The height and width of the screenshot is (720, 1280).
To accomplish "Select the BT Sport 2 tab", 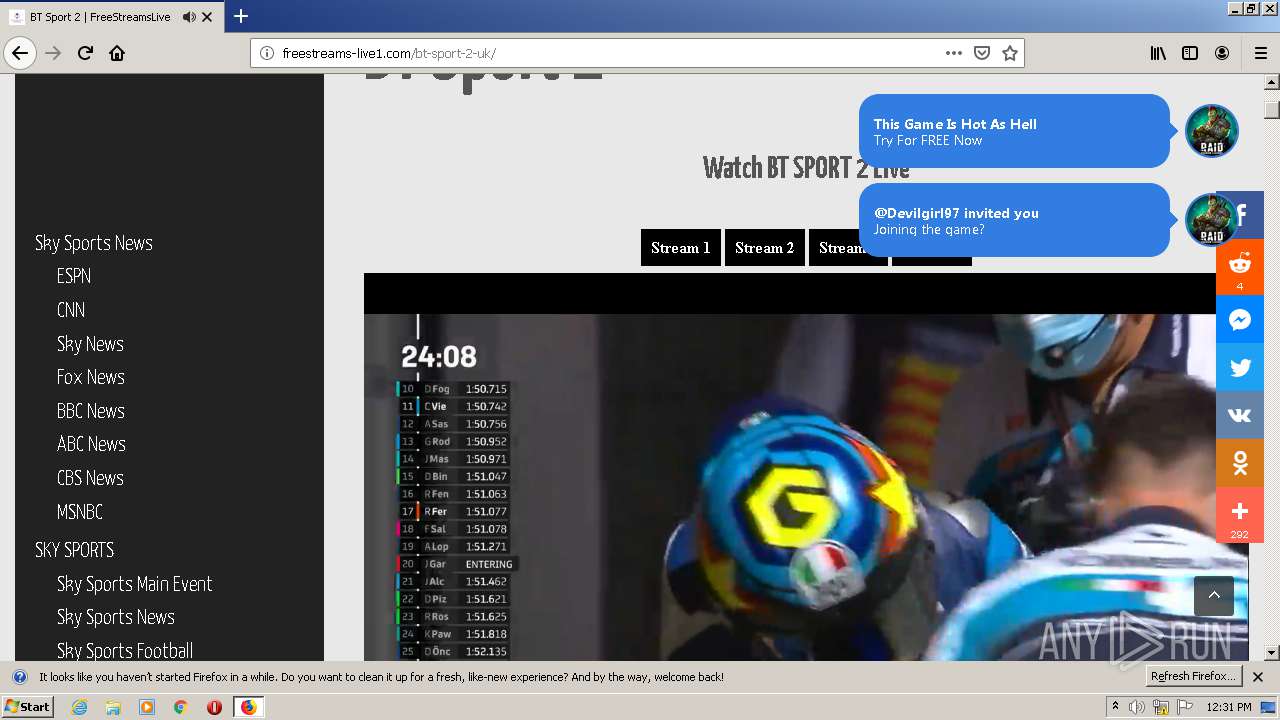I will point(112,17).
